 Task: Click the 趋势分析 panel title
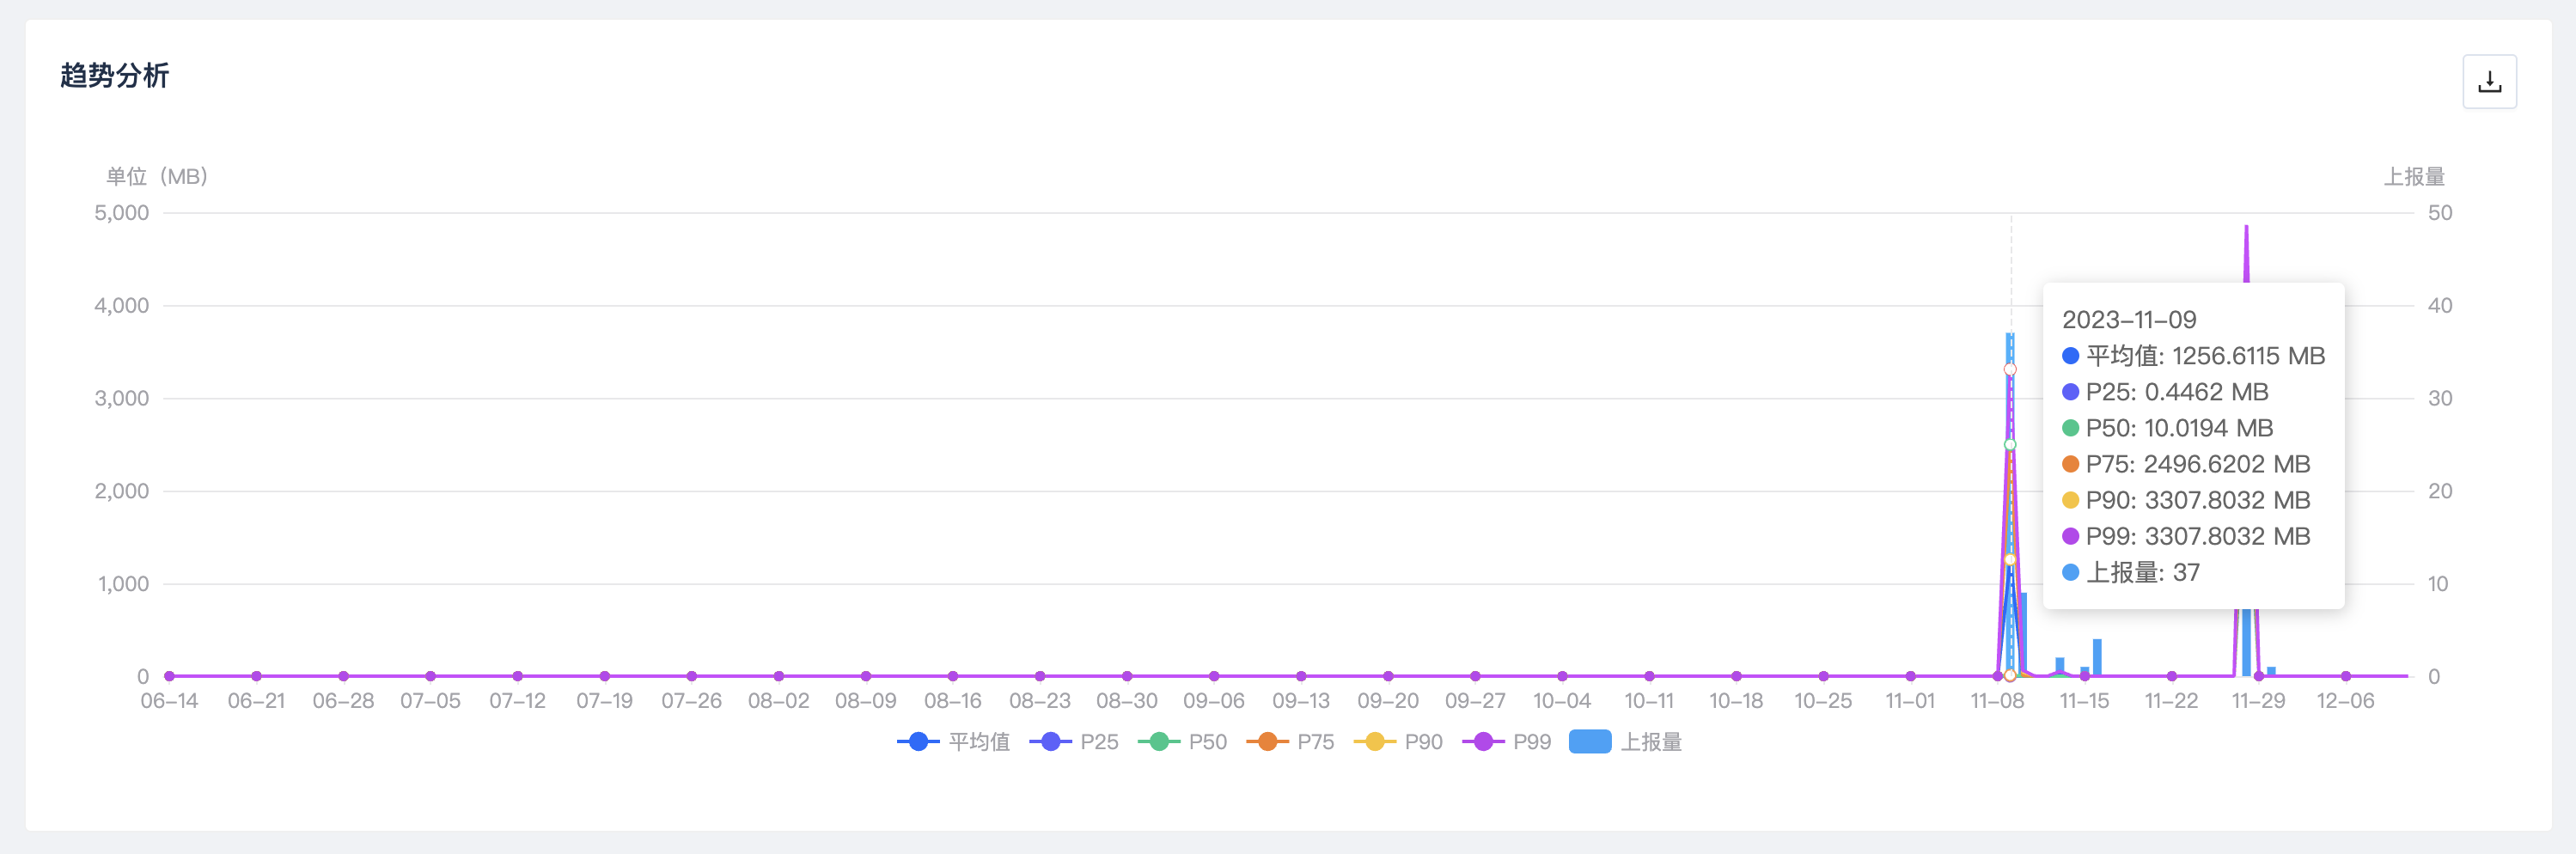(115, 76)
